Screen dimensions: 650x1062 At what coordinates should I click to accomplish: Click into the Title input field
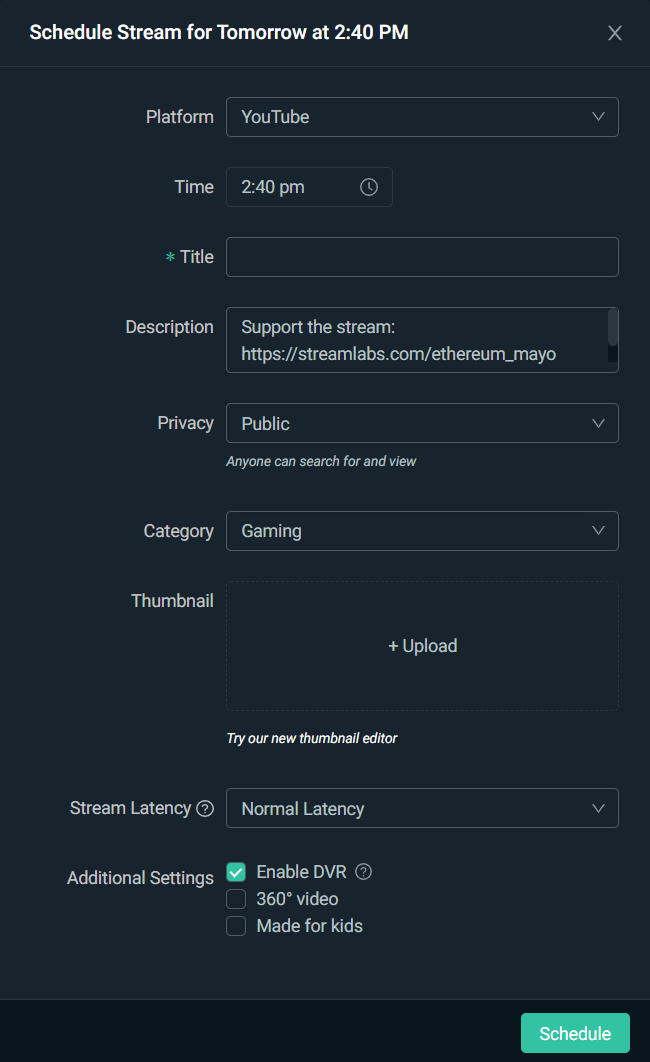pos(422,257)
